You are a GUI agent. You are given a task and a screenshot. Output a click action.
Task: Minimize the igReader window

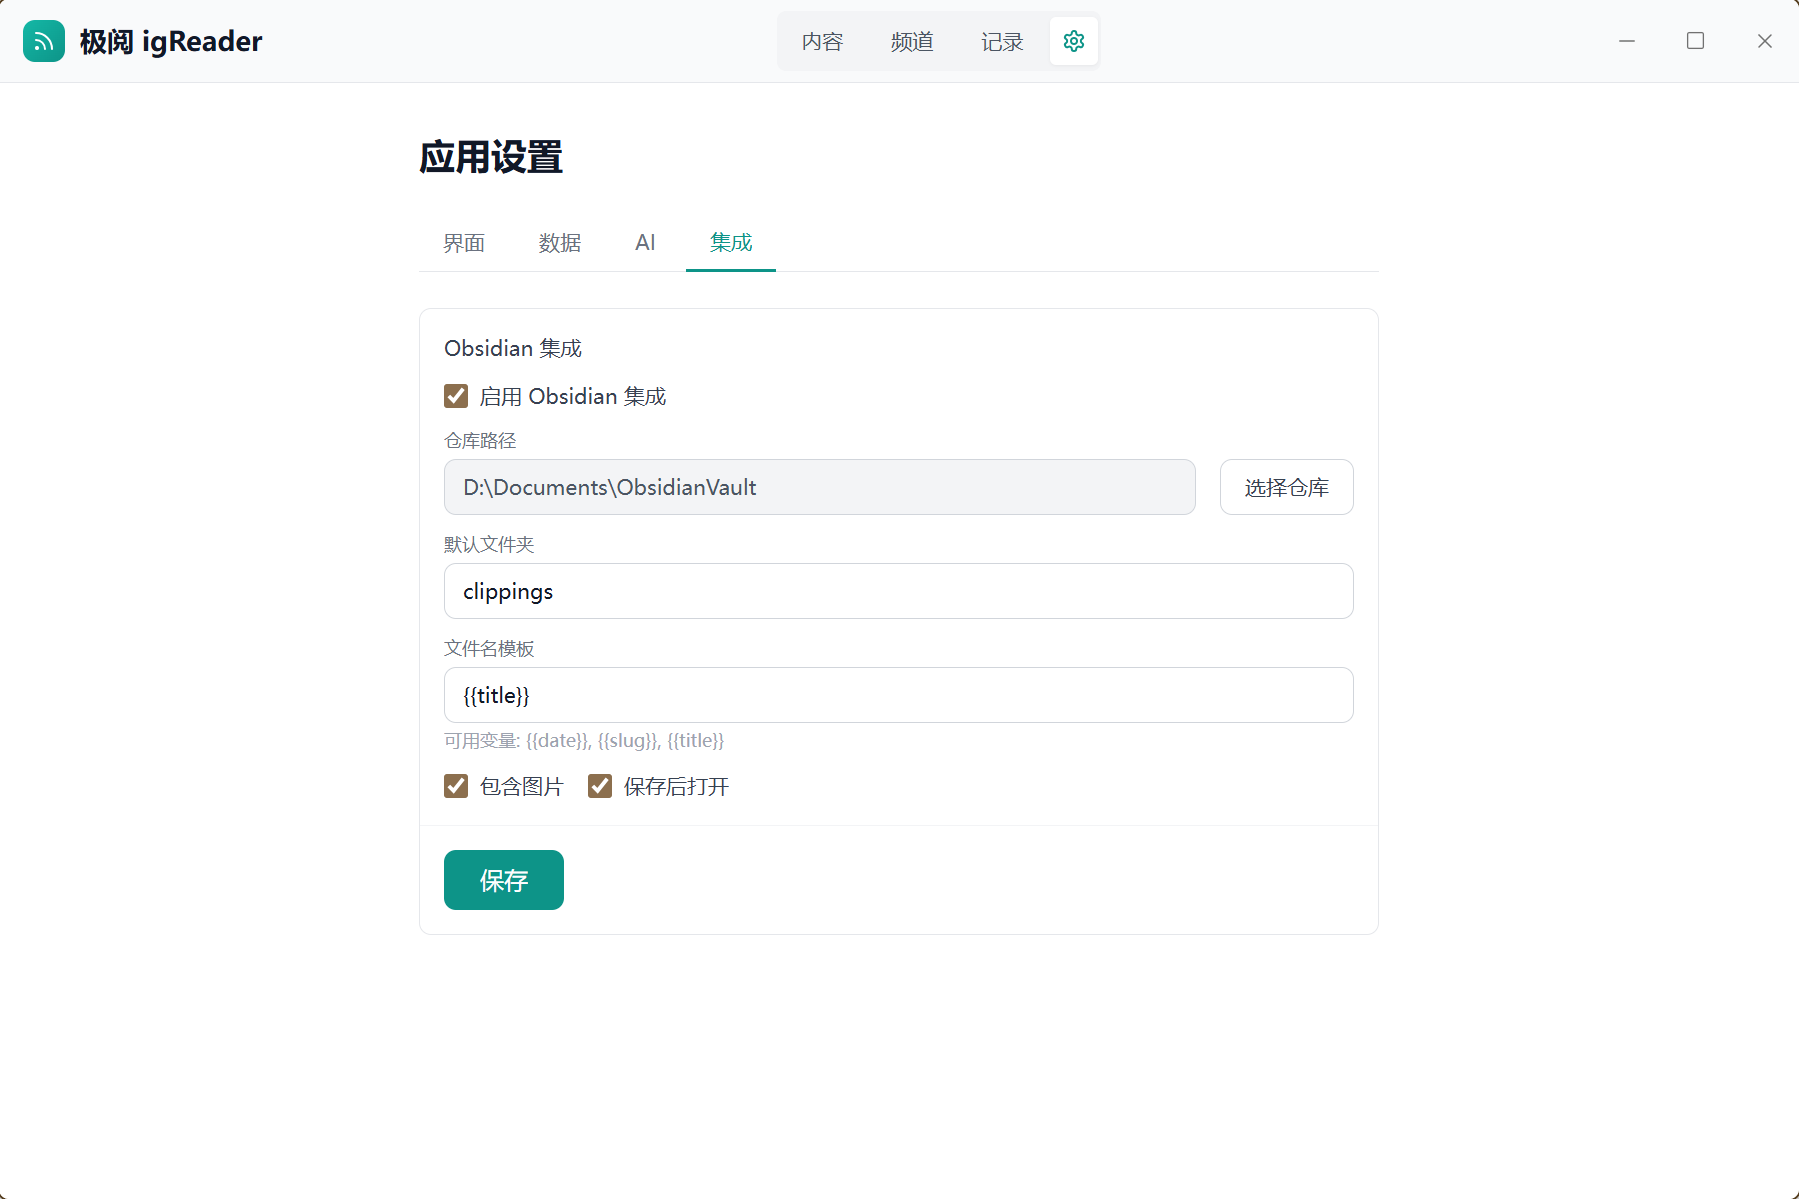1627,41
